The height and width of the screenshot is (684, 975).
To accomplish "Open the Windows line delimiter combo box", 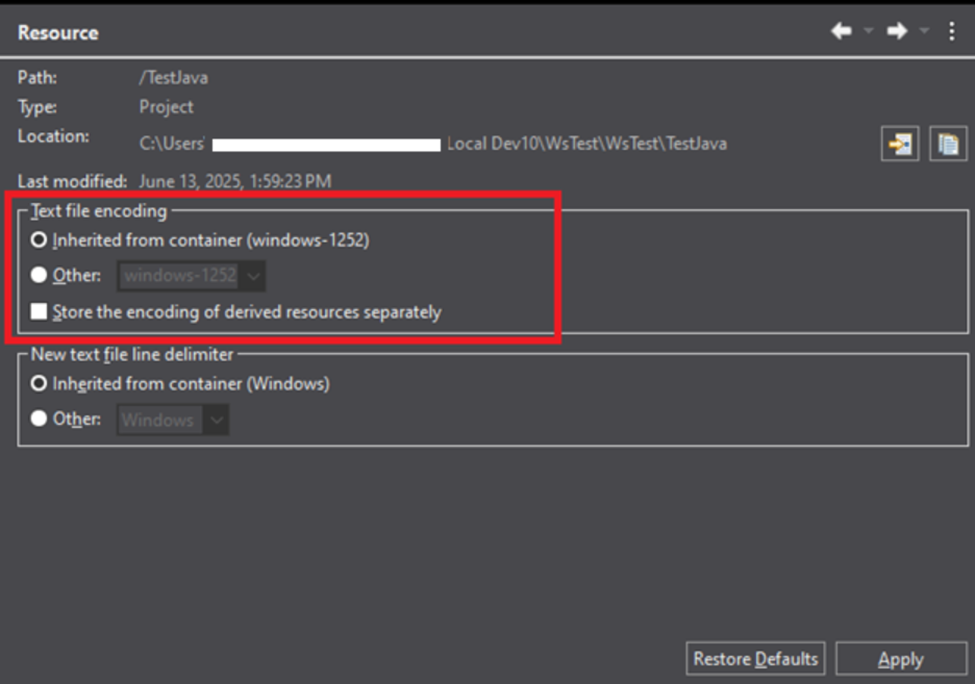I will click(x=174, y=420).
